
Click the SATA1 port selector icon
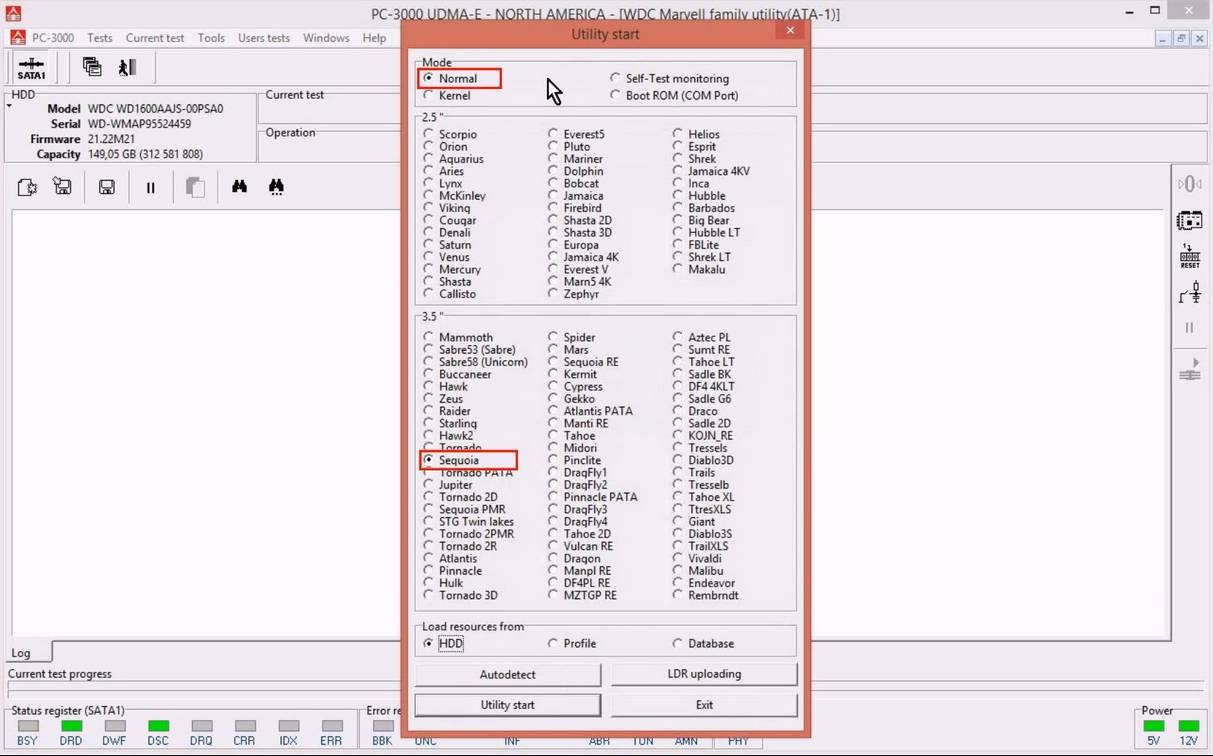tap(31, 68)
